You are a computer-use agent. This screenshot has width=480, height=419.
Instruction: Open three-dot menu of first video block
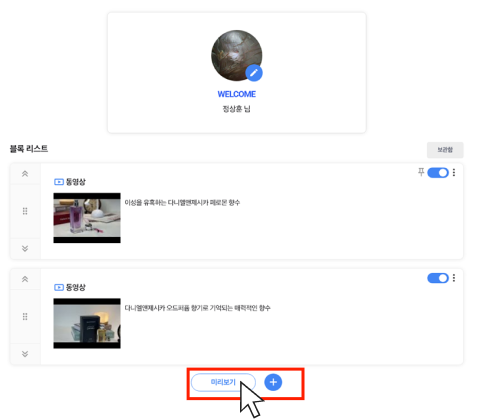coord(454,172)
